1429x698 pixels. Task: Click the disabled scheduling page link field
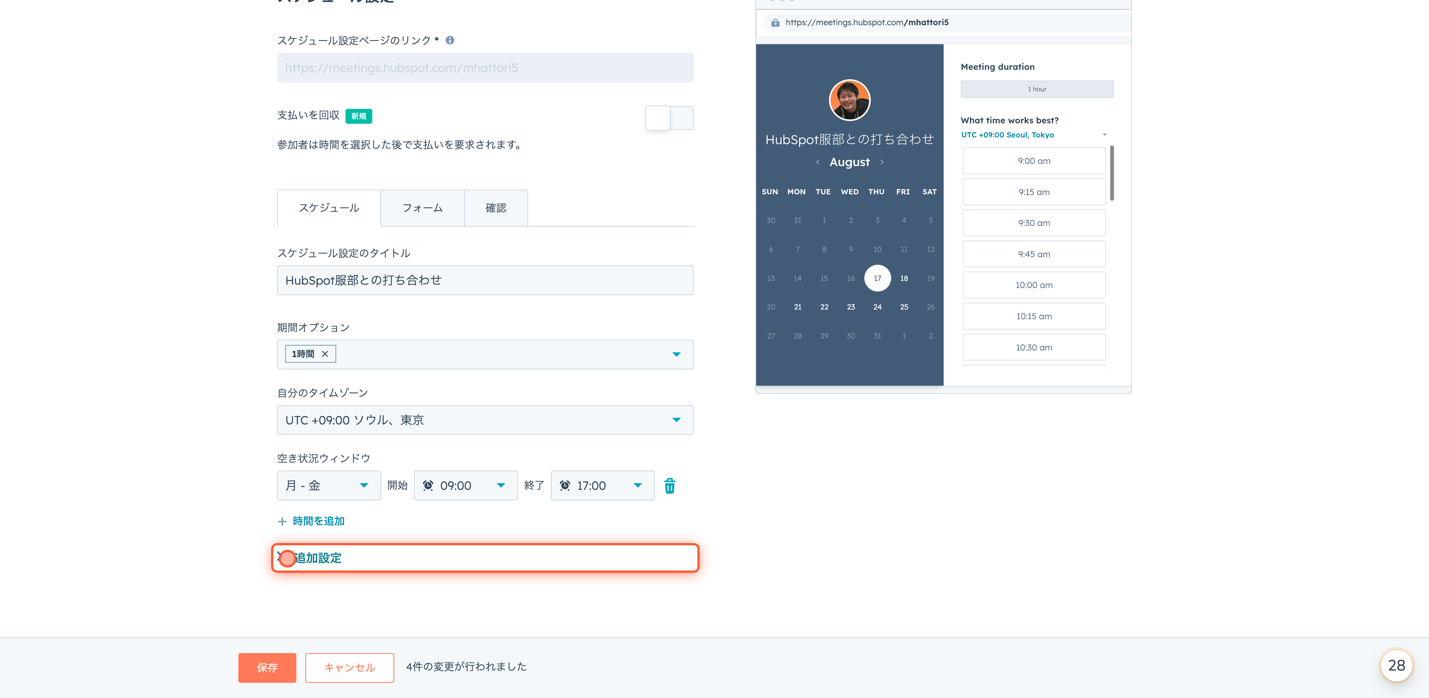tap(485, 68)
